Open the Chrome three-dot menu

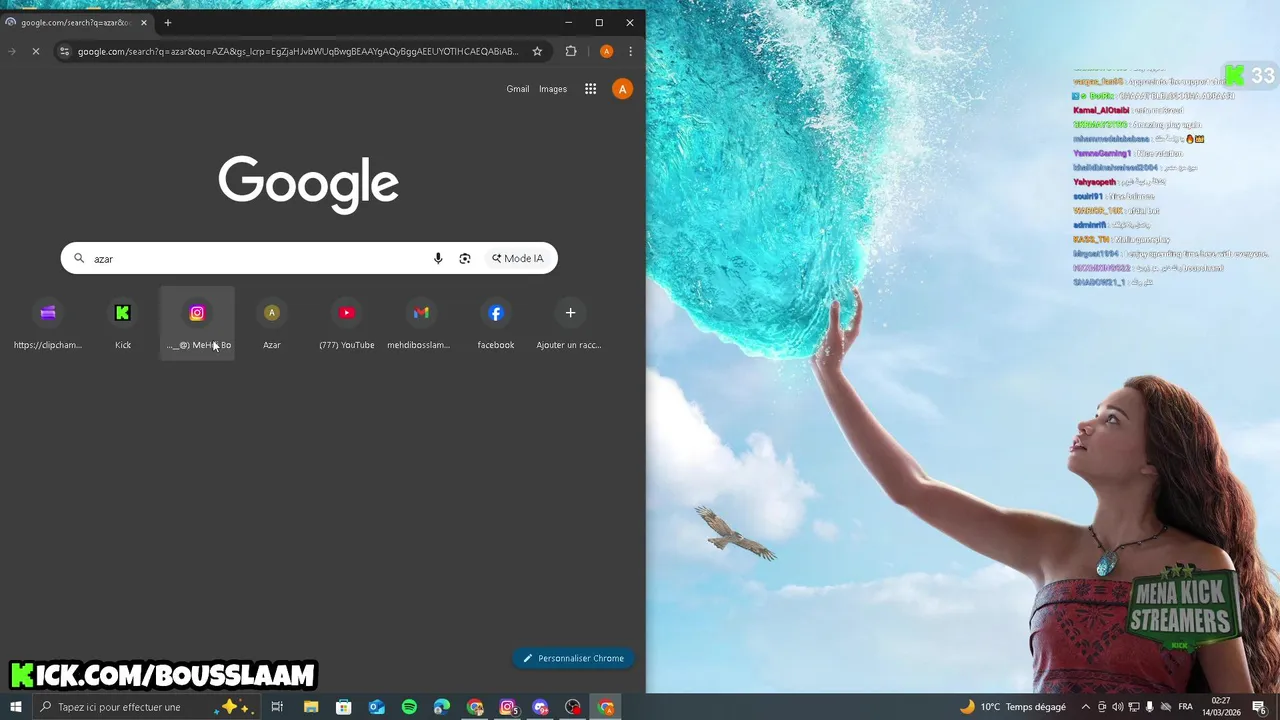630,51
